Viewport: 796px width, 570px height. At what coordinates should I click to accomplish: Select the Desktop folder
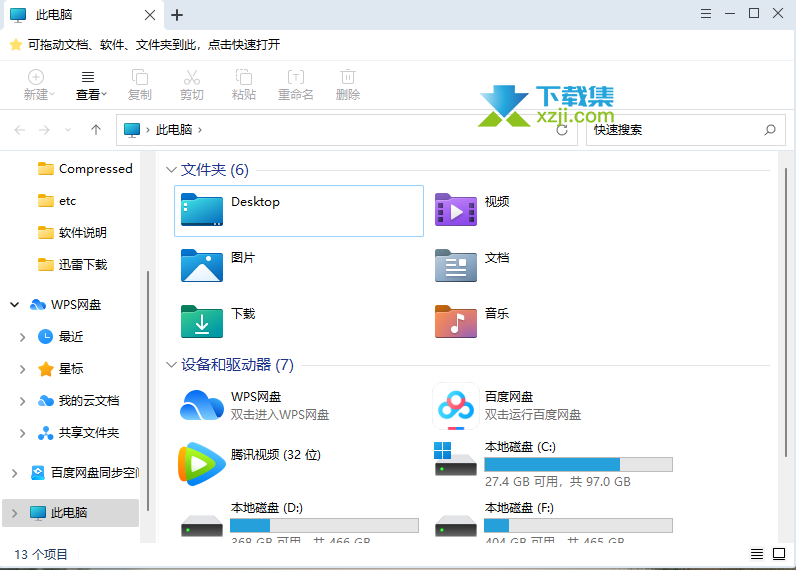(x=299, y=211)
